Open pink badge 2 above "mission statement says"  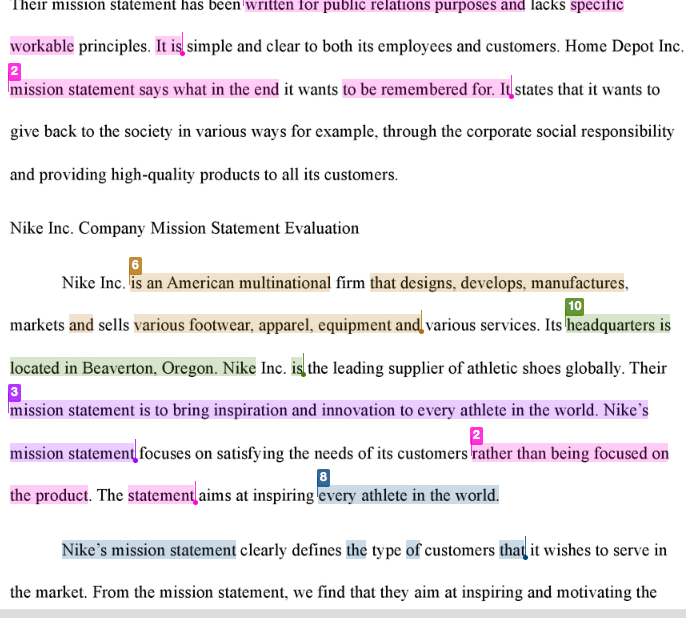(14, 71)
